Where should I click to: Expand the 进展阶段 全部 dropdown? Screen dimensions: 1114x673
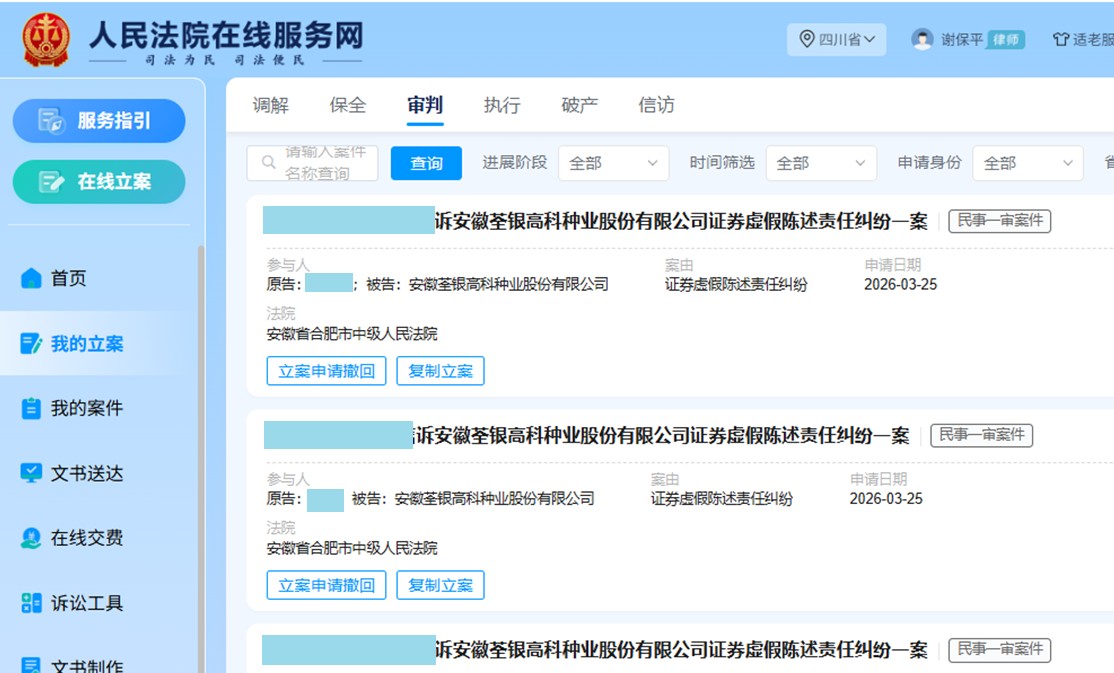coord(613,163)
